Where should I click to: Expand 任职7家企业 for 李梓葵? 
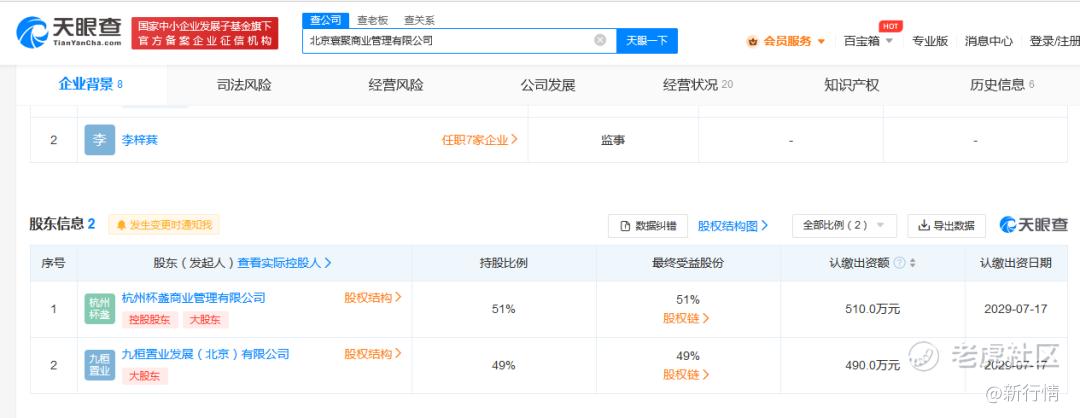479,140
